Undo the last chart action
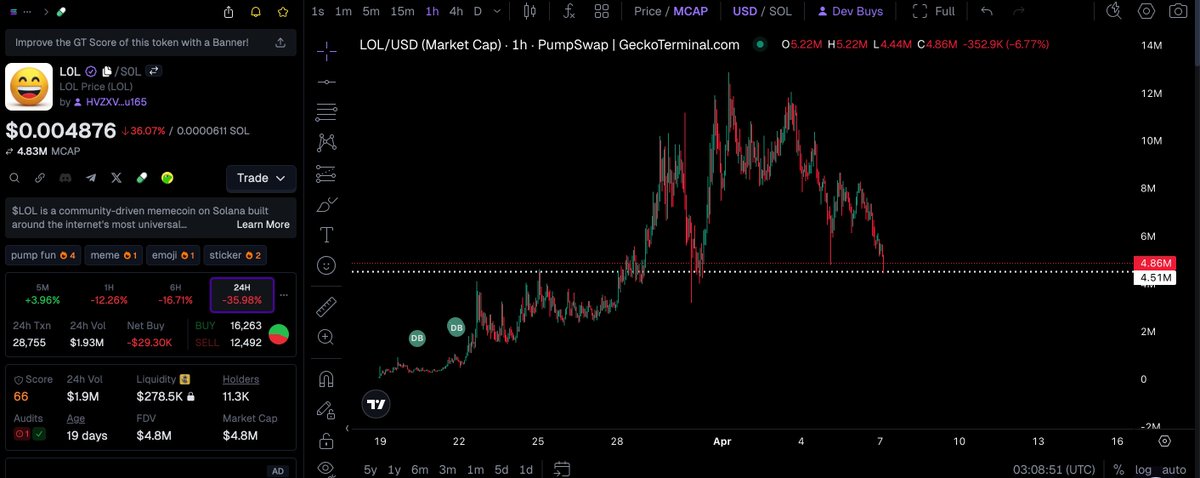Image resolution: width=1200 pixels, height=478 pixels. tap(988, 11)
